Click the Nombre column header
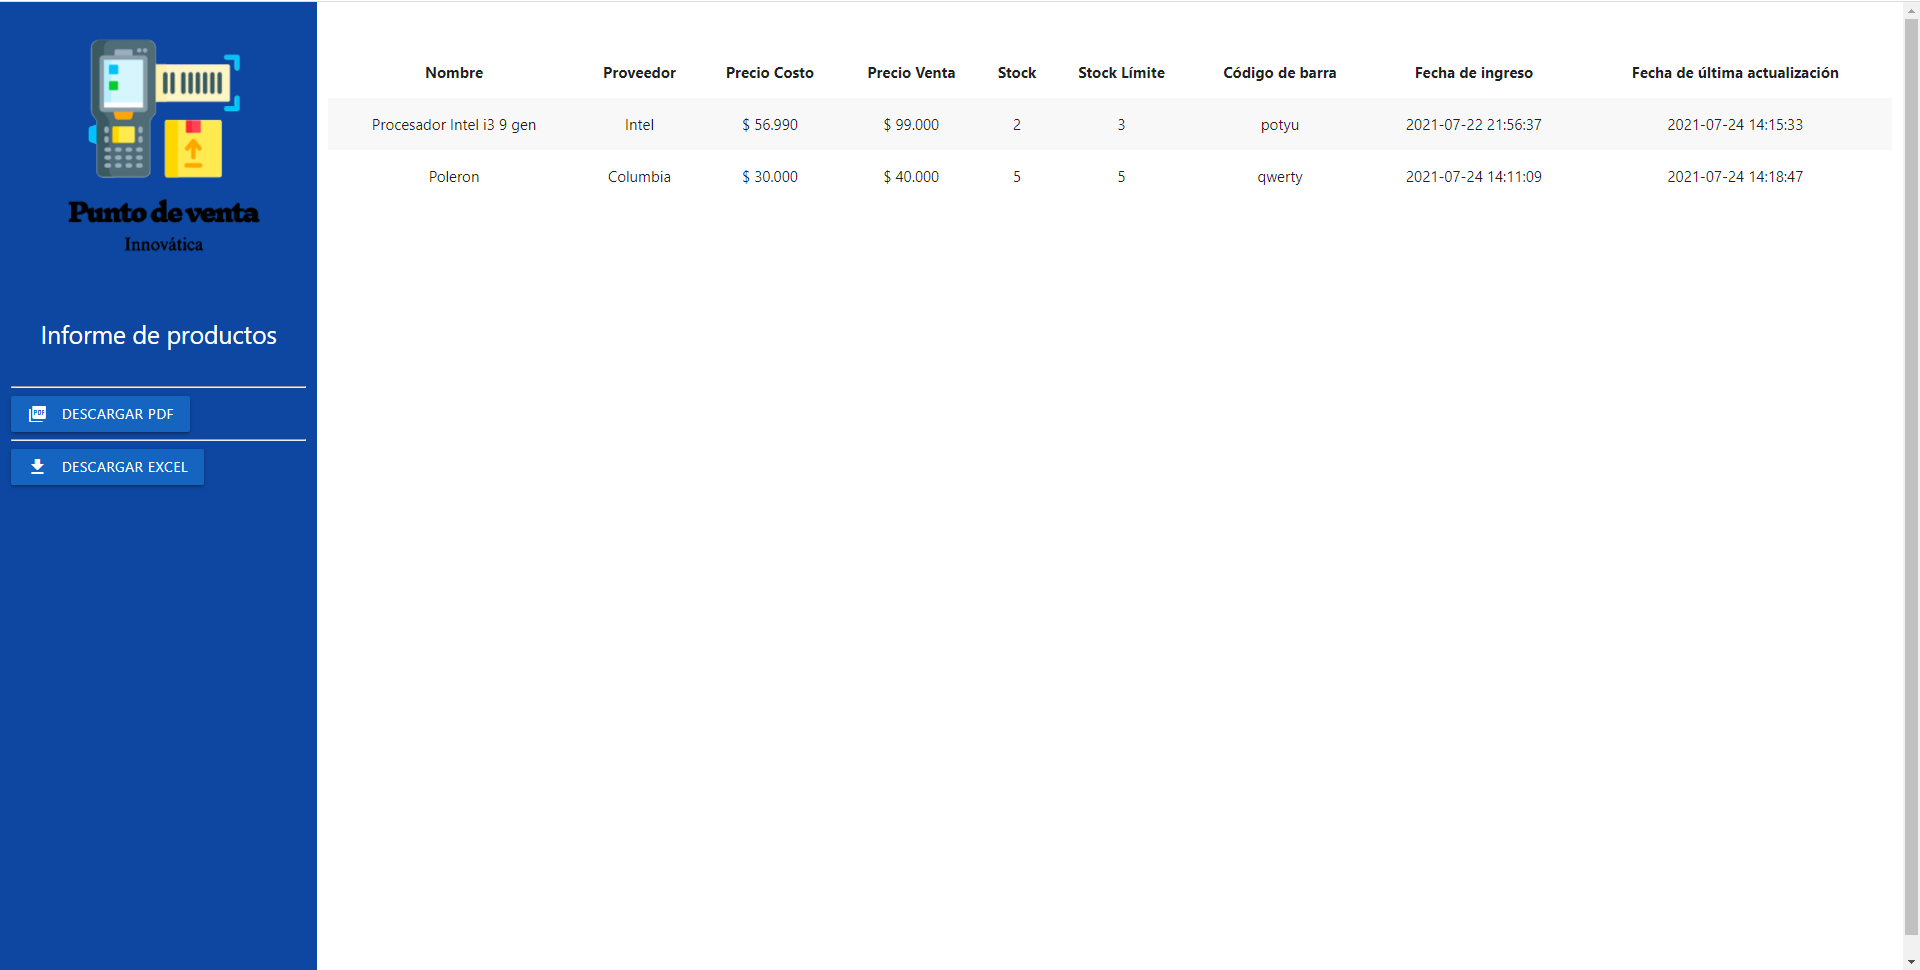 pos(454,73)
